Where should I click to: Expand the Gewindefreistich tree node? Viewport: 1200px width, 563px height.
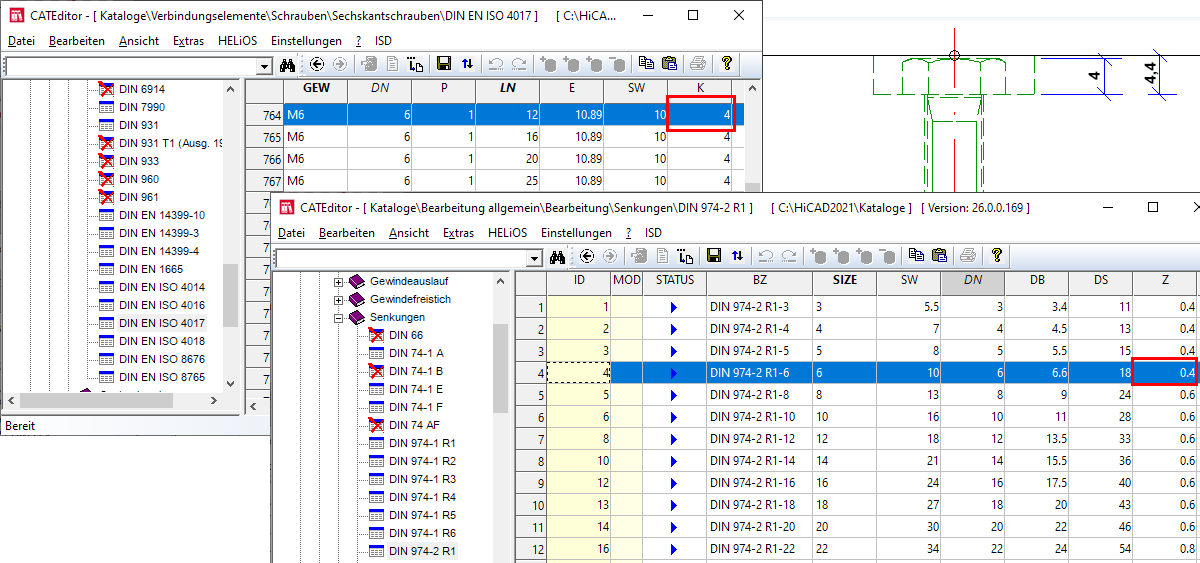click(x=338, y=300)
